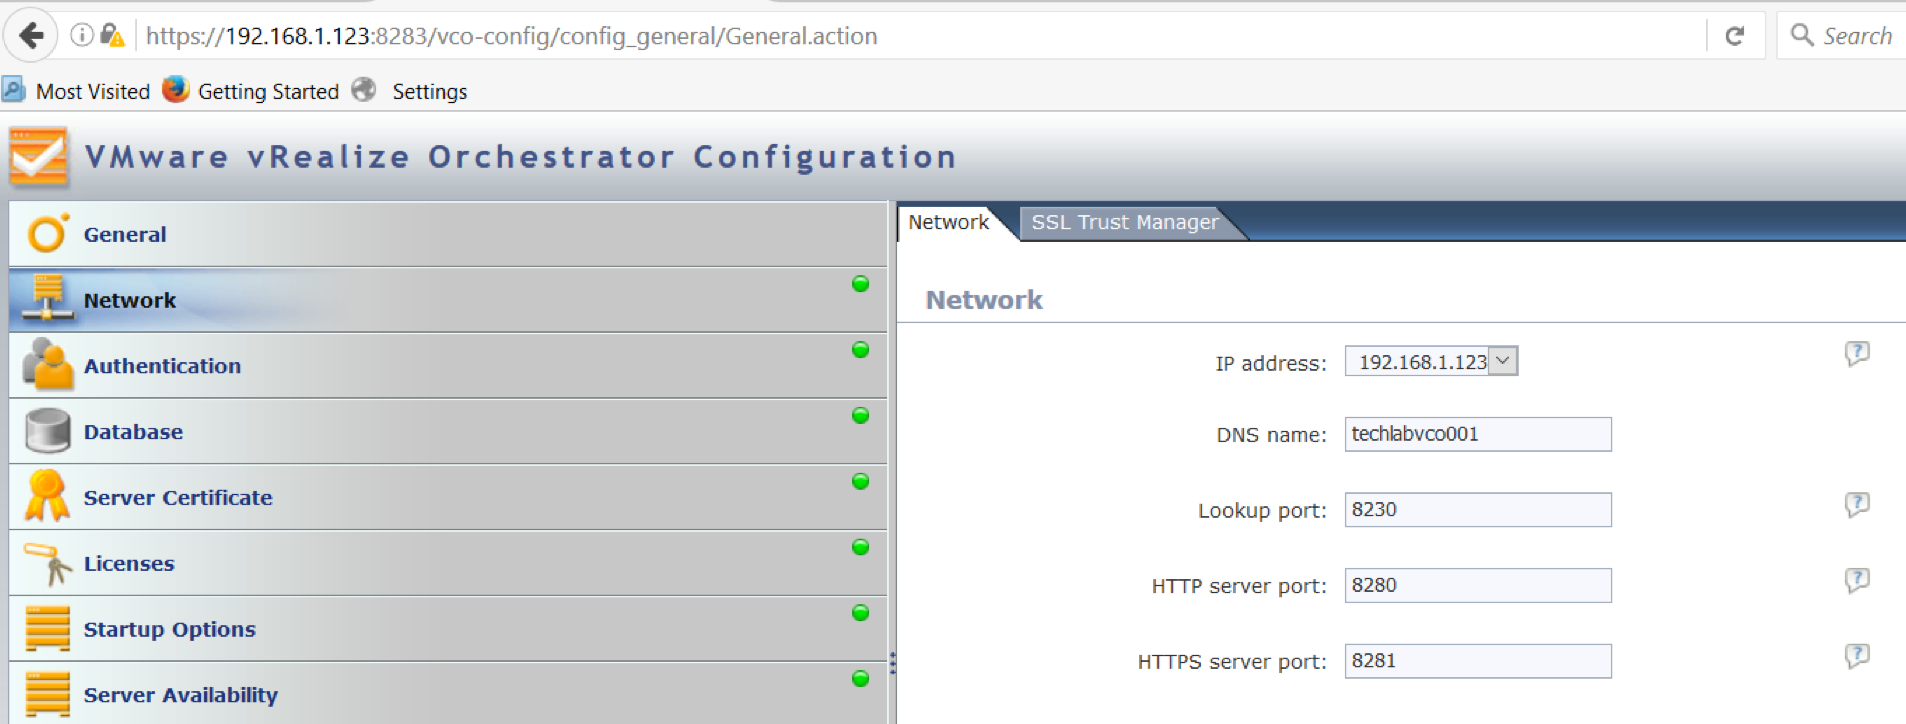Open the Server Availability section
Image resolution: width=1906 pixels, height=724 pixels.
[x=448, y=694]
